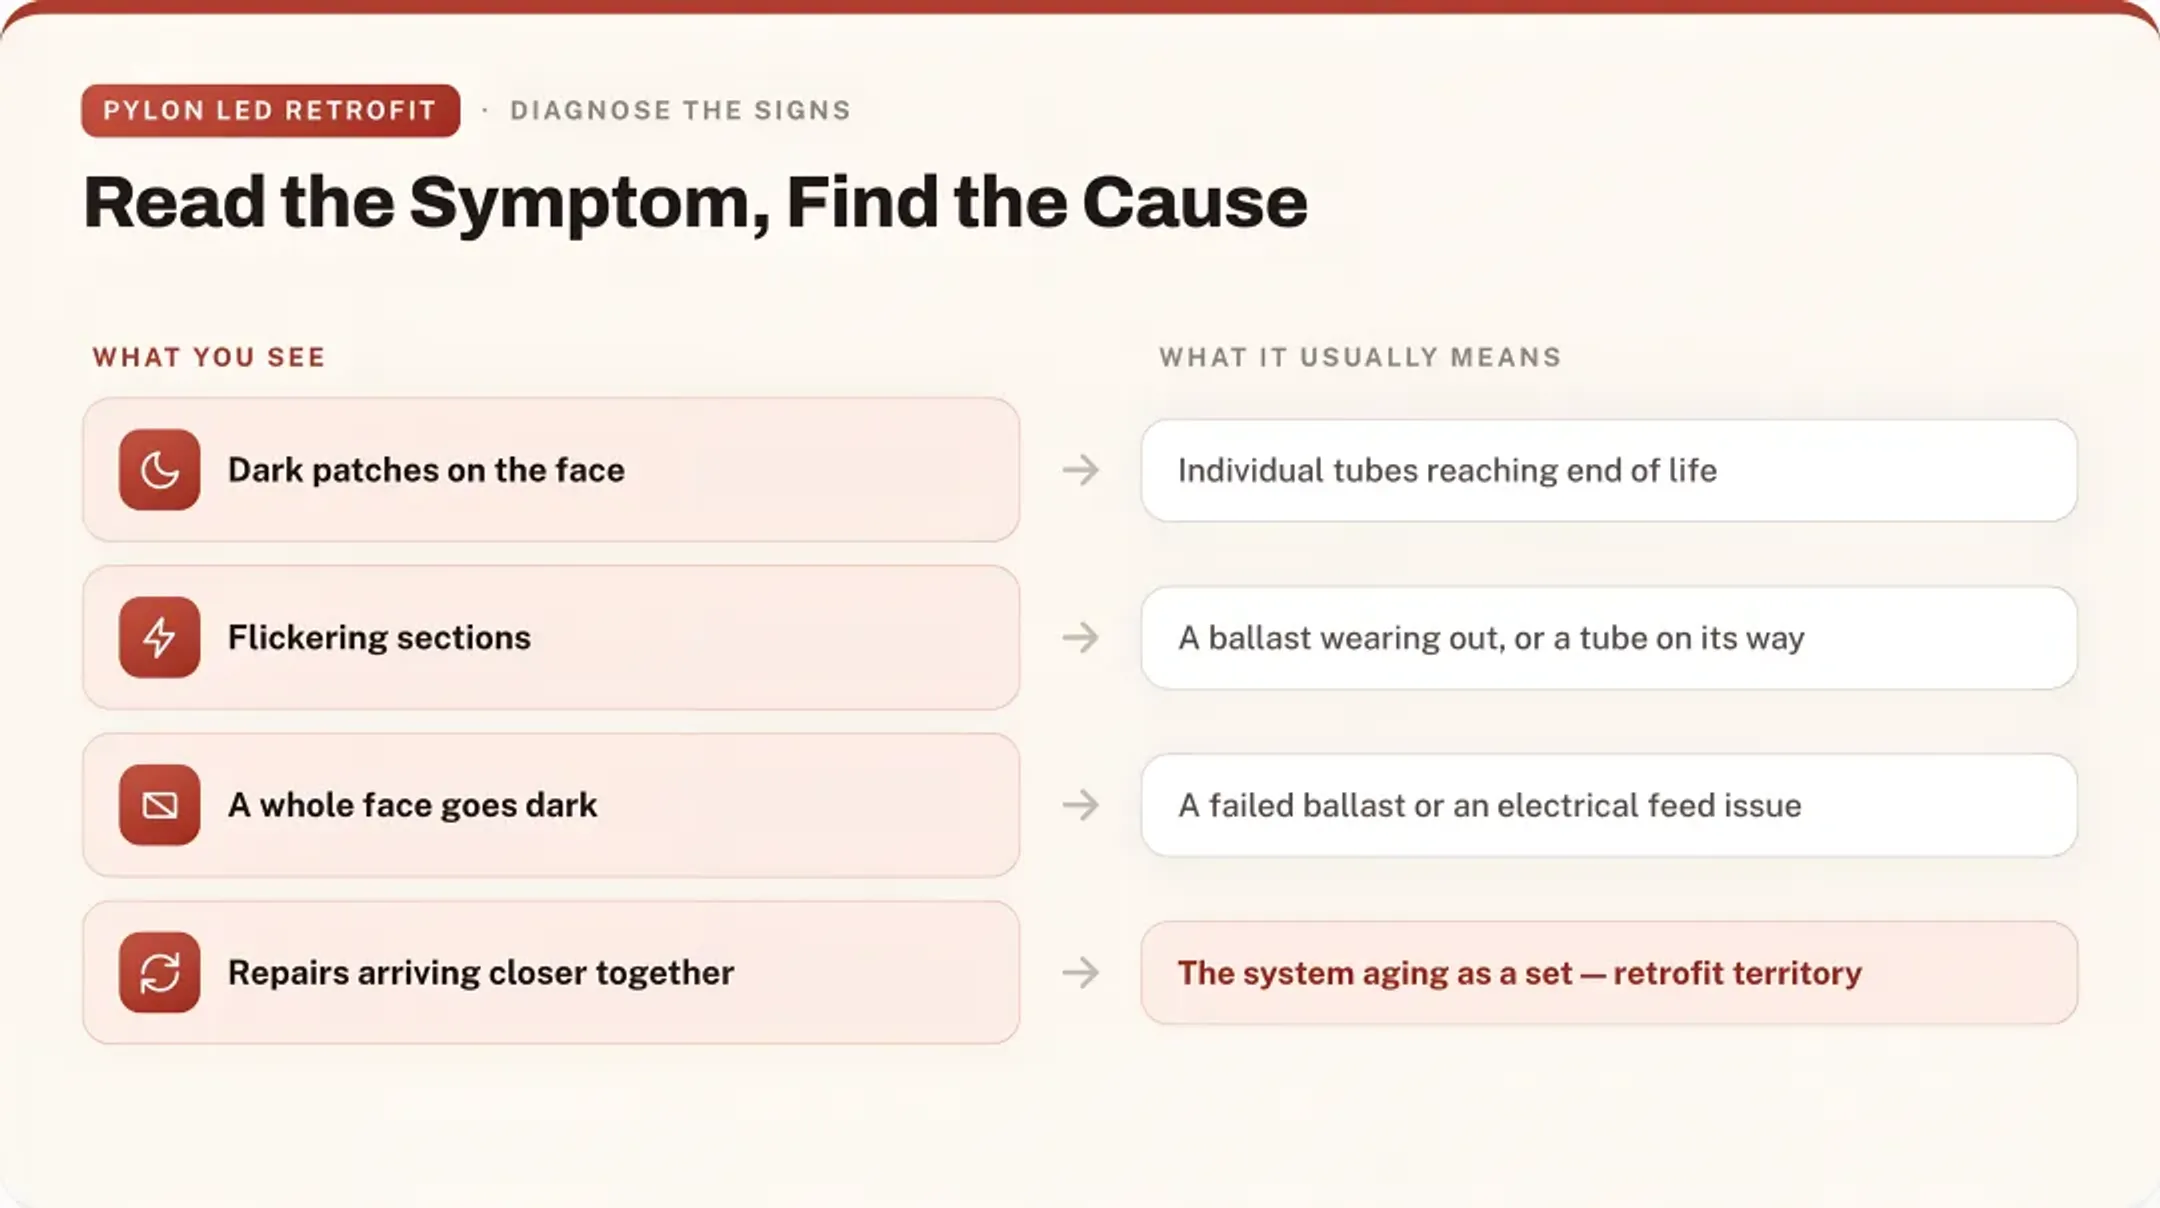Select the Pylon LED Retrofit badge
Viewport: 2160px width, 1208px height.
click(x=271, y=110)
